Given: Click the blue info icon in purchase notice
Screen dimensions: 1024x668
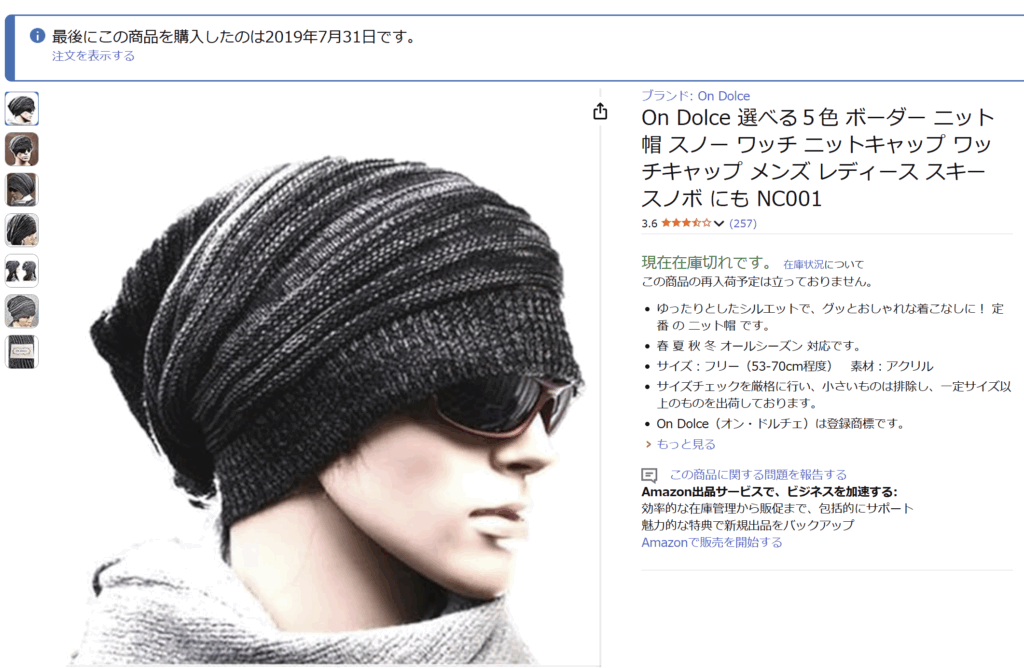Looking at the screenshot, I should click(37, 36).
